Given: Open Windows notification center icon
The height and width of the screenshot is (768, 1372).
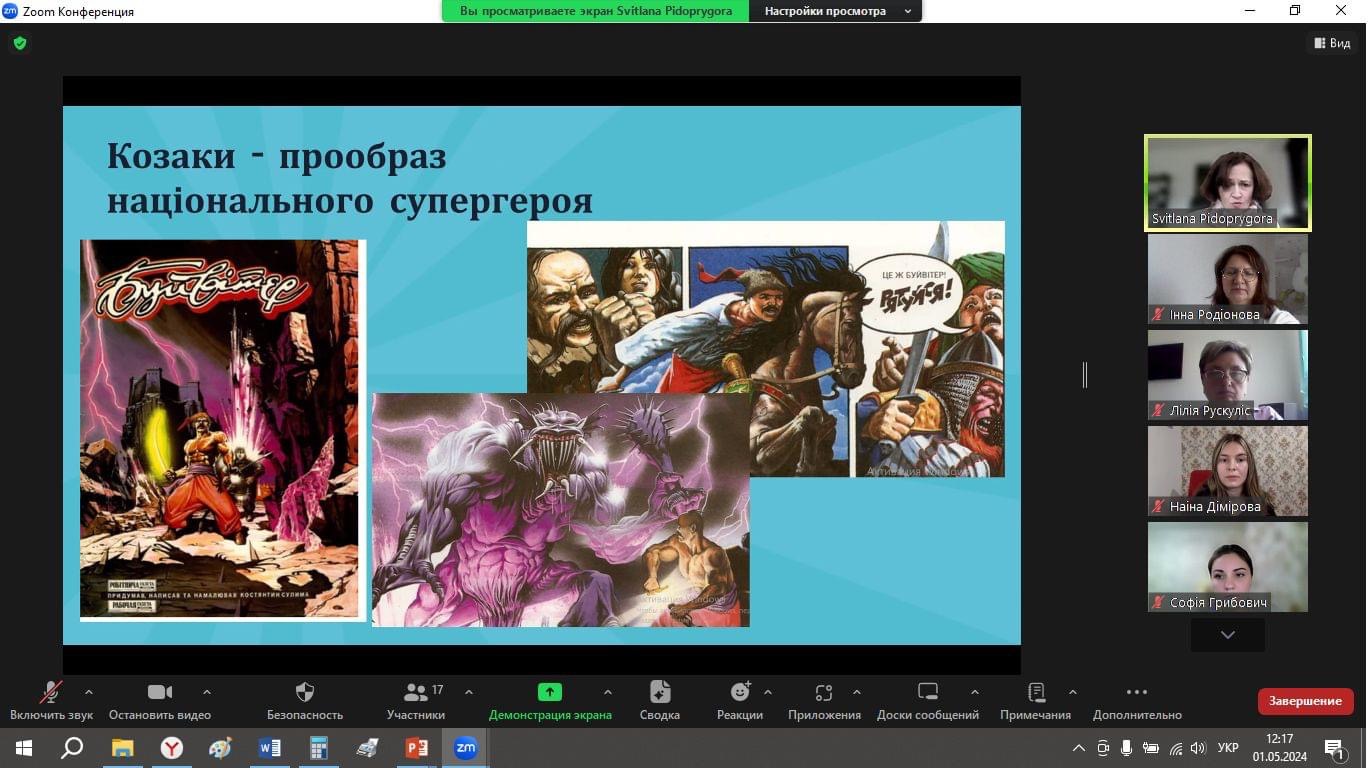Looking at the screenshot, I should (x=1335, y=748).
